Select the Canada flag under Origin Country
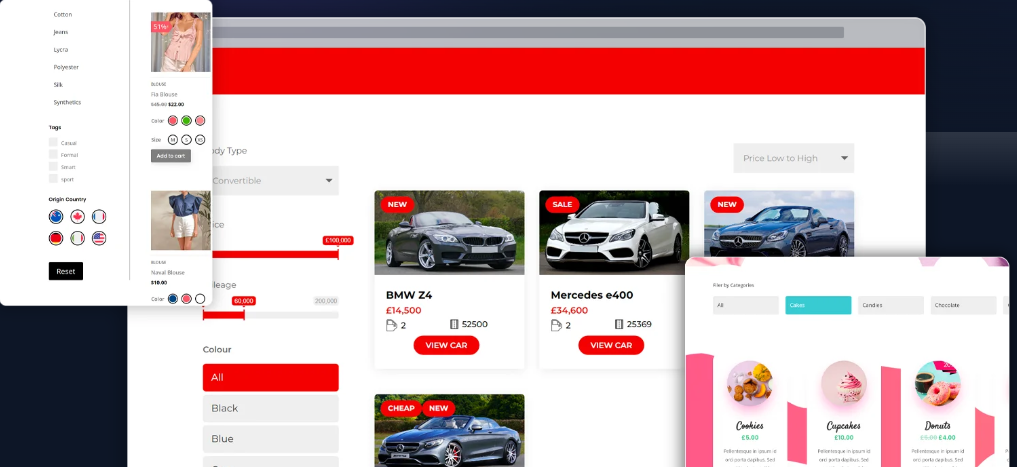The height and width of the screenshot is (467, 1017). pos(78,217)
